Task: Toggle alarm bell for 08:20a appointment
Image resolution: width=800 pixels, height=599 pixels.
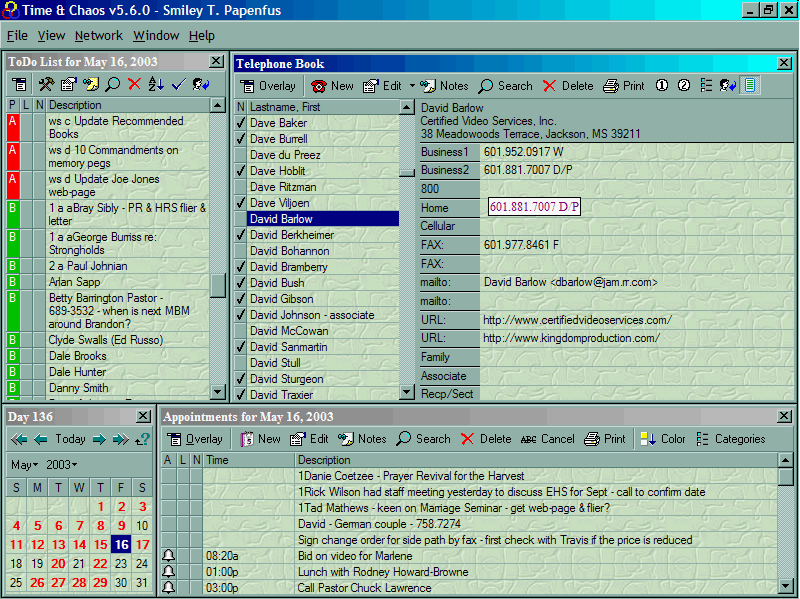Action: pos(168,556)
